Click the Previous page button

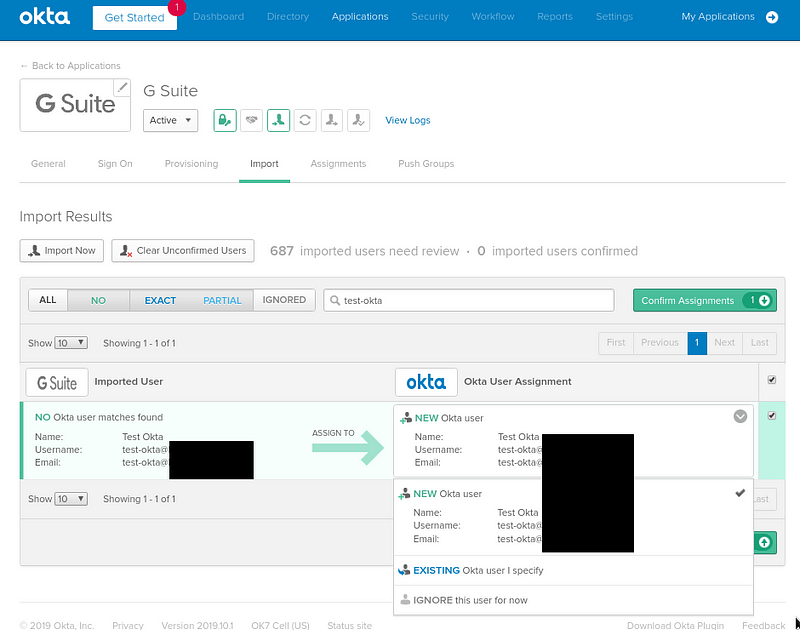tap(660, 343)
